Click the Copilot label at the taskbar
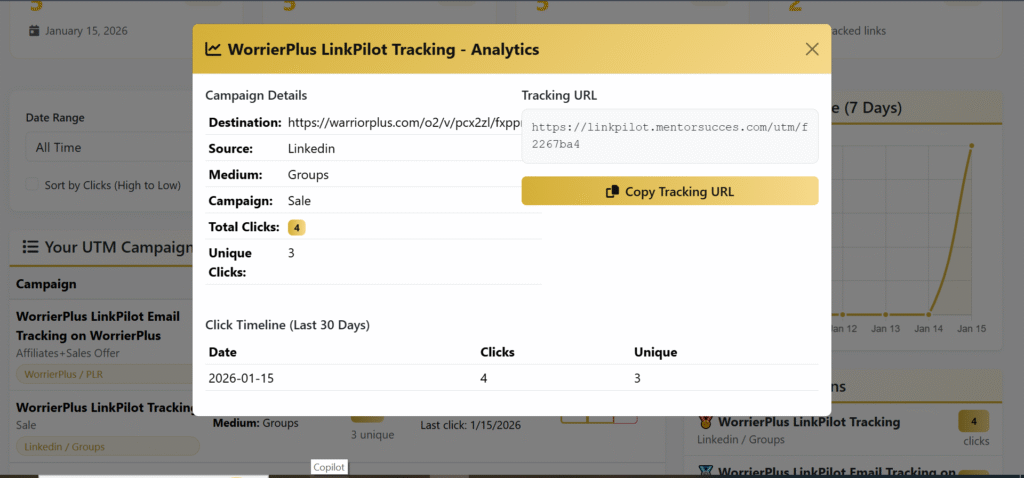The width and height of the screenshot is (1024, 478). tap(329, 466)
